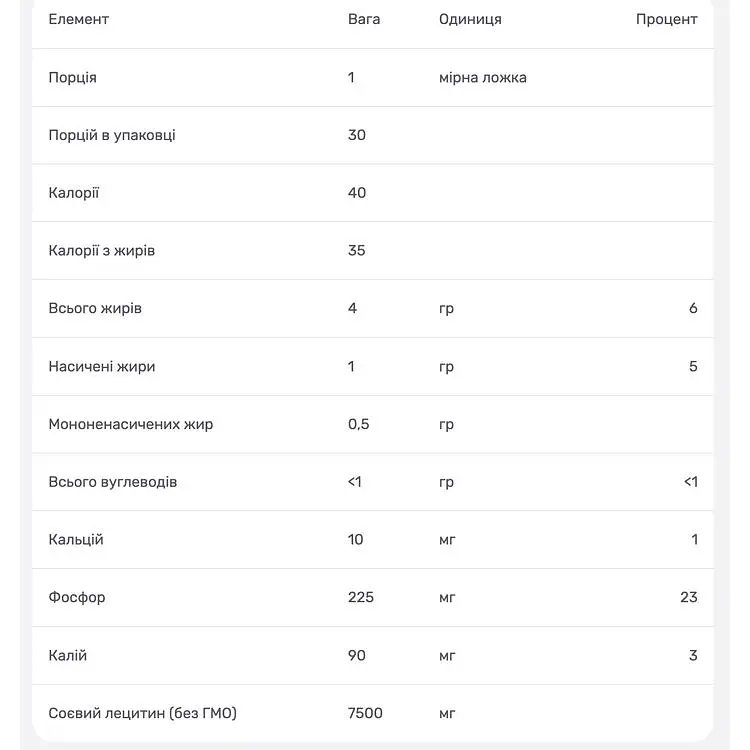
Task: Click the Фосфор weight value 225
Action: (360, 597)
